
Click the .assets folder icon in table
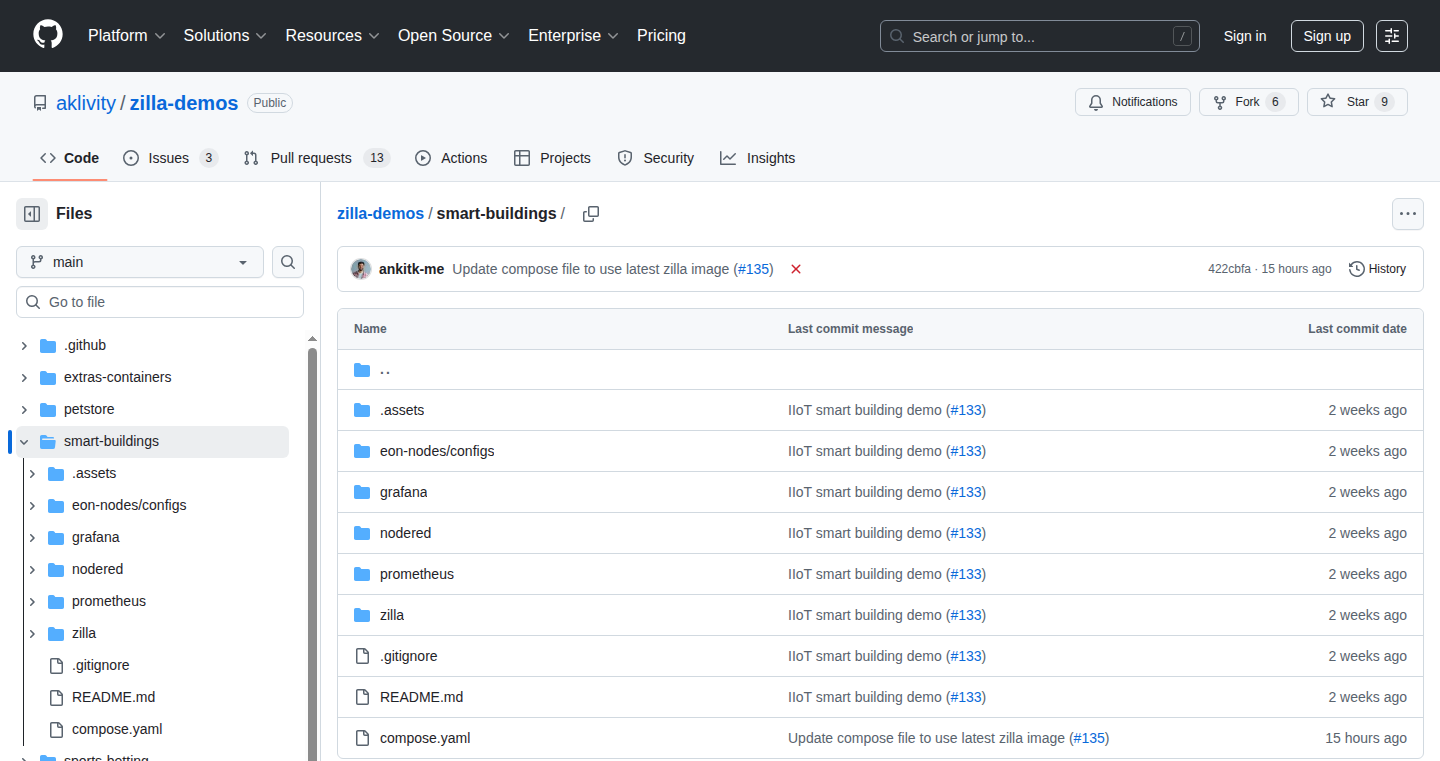[362, 410]
